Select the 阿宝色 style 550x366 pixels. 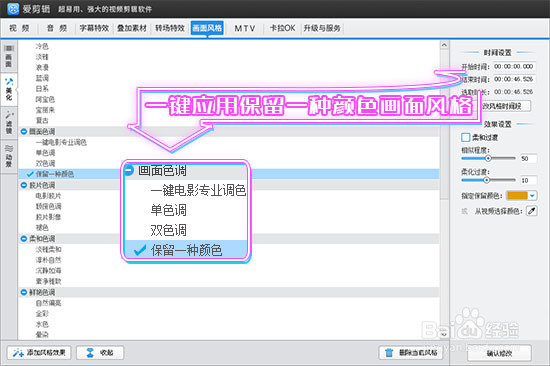(x=45, y=99)
